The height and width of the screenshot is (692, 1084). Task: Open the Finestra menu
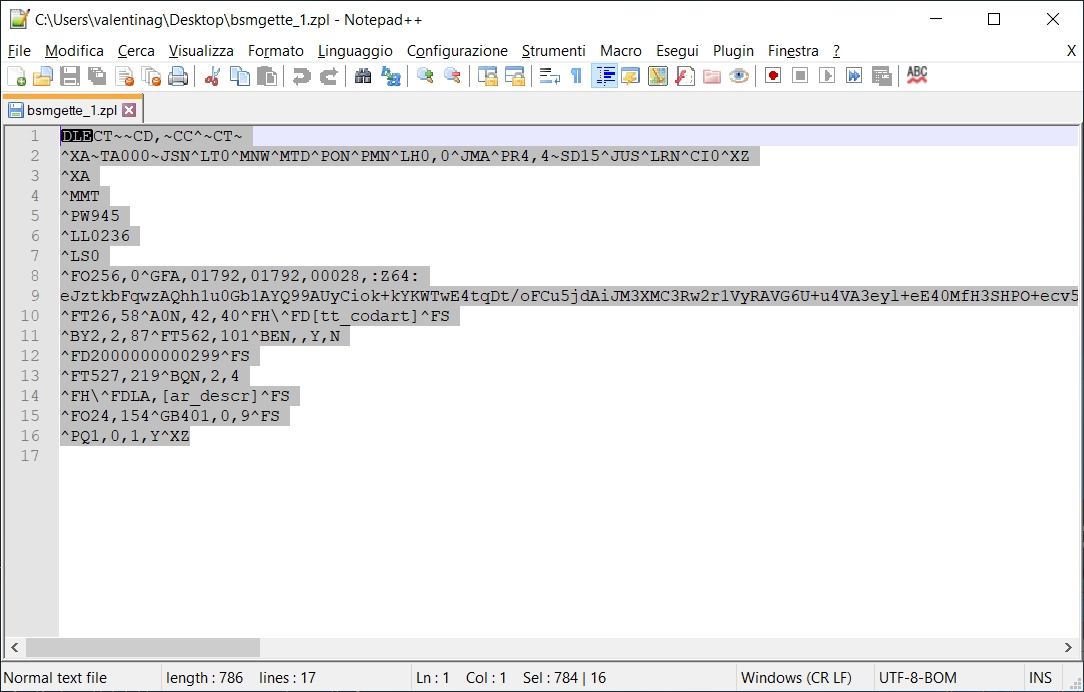coord(793,50)
